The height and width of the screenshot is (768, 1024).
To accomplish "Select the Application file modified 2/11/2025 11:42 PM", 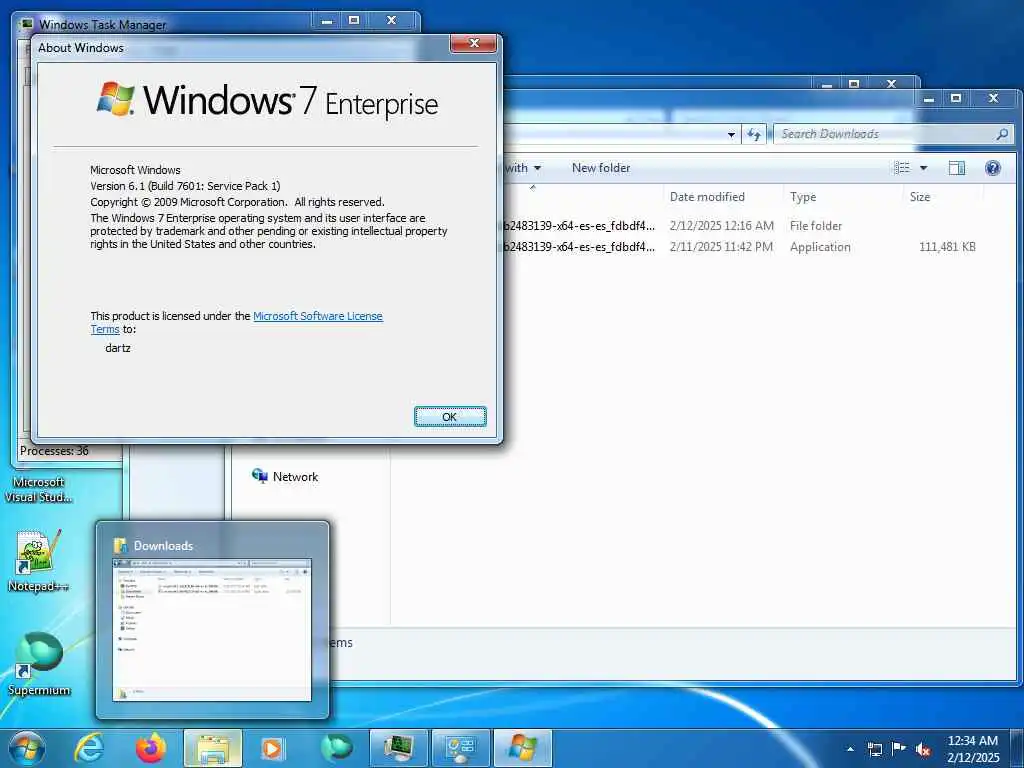I will click(738, 247).
